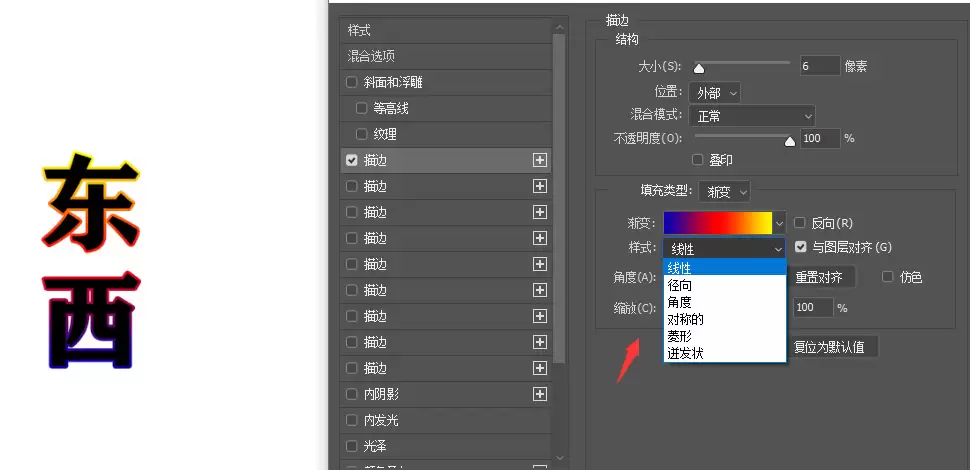Enable the 斜面和浮雕 checkbox

pyautogui.click(x=352, y=82)
